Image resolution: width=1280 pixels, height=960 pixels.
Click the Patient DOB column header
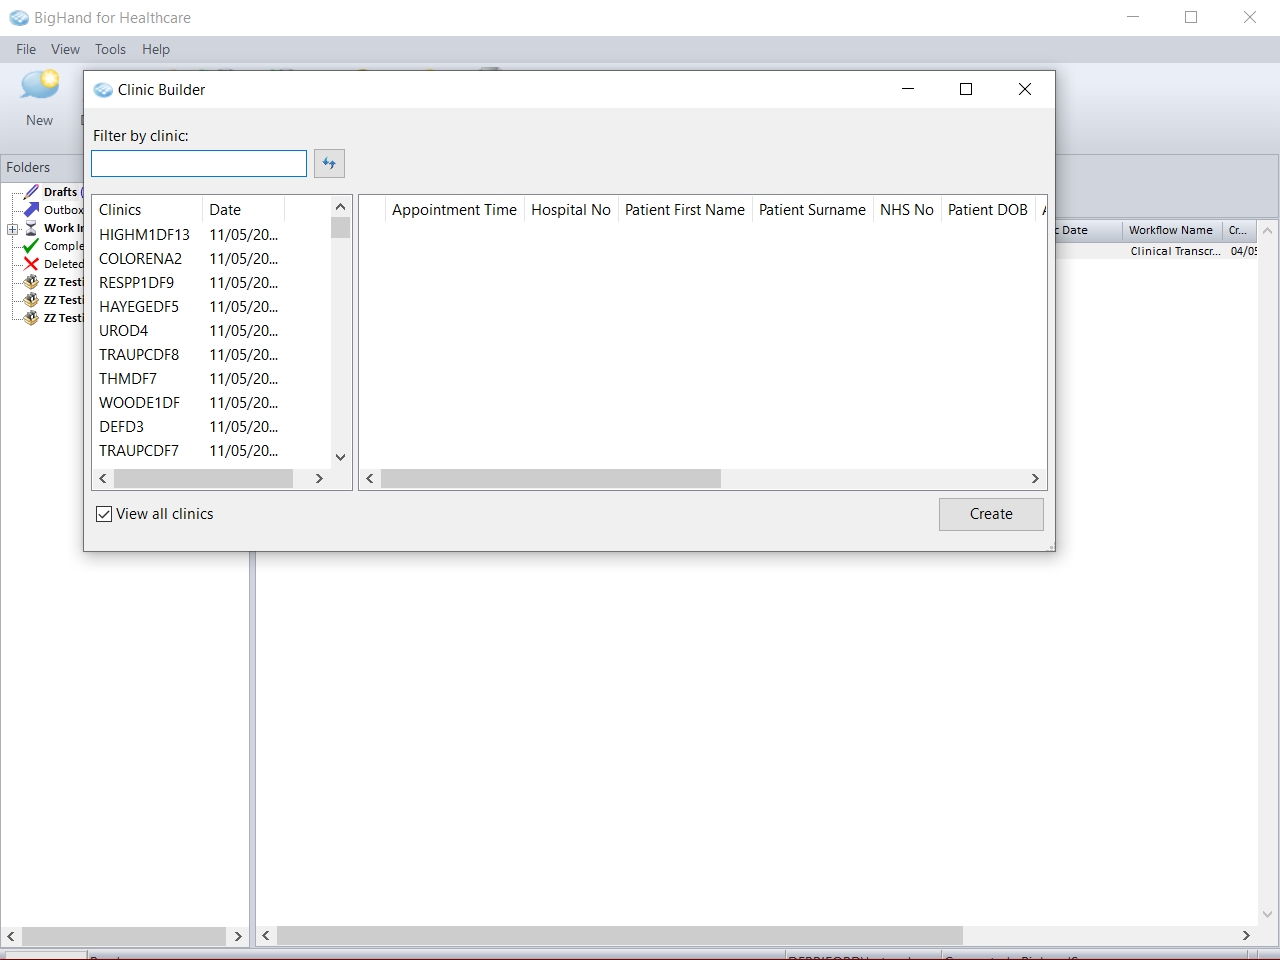coord(988,210)
